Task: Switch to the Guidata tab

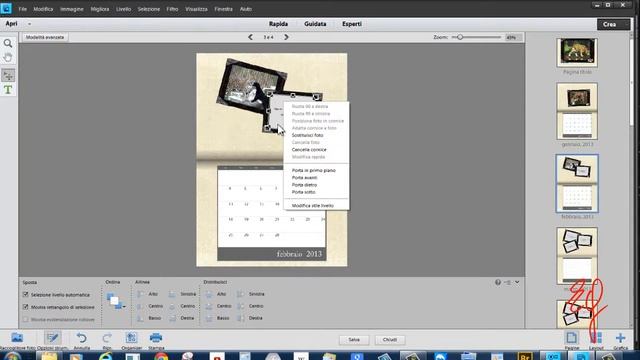Action: (315, 24)
